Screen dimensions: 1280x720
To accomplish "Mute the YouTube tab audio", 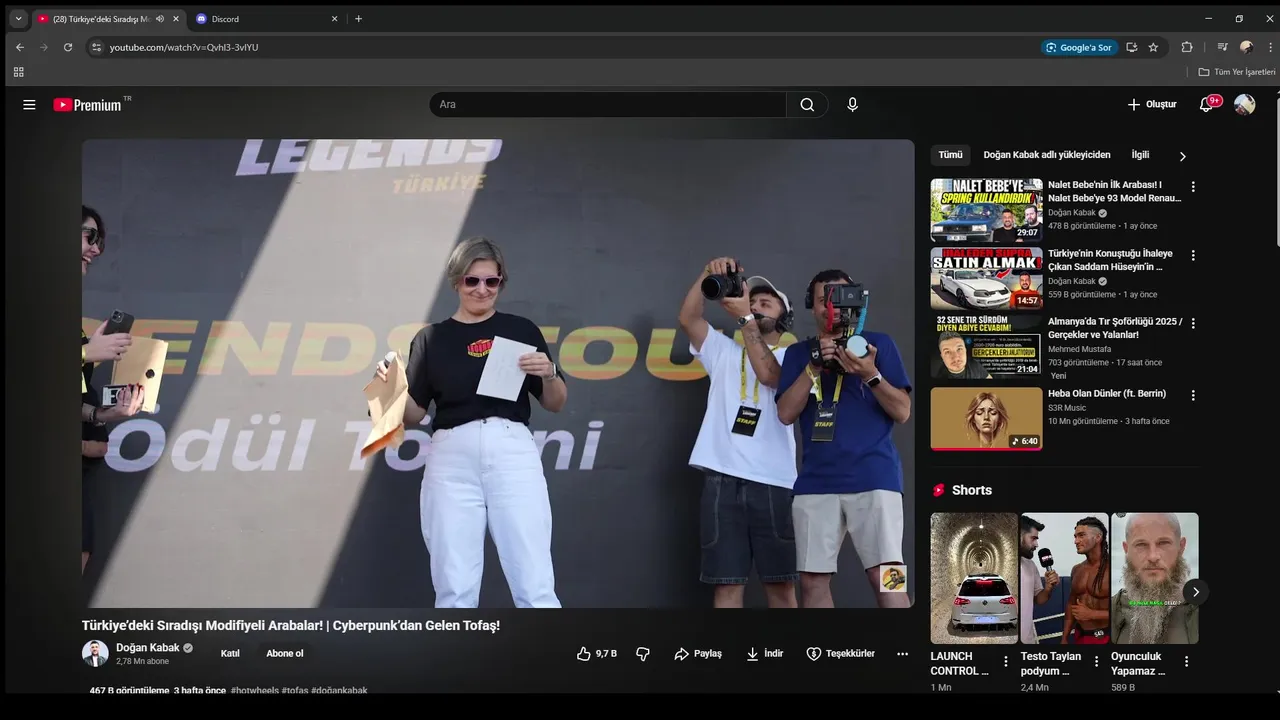I will pos(160,19).
